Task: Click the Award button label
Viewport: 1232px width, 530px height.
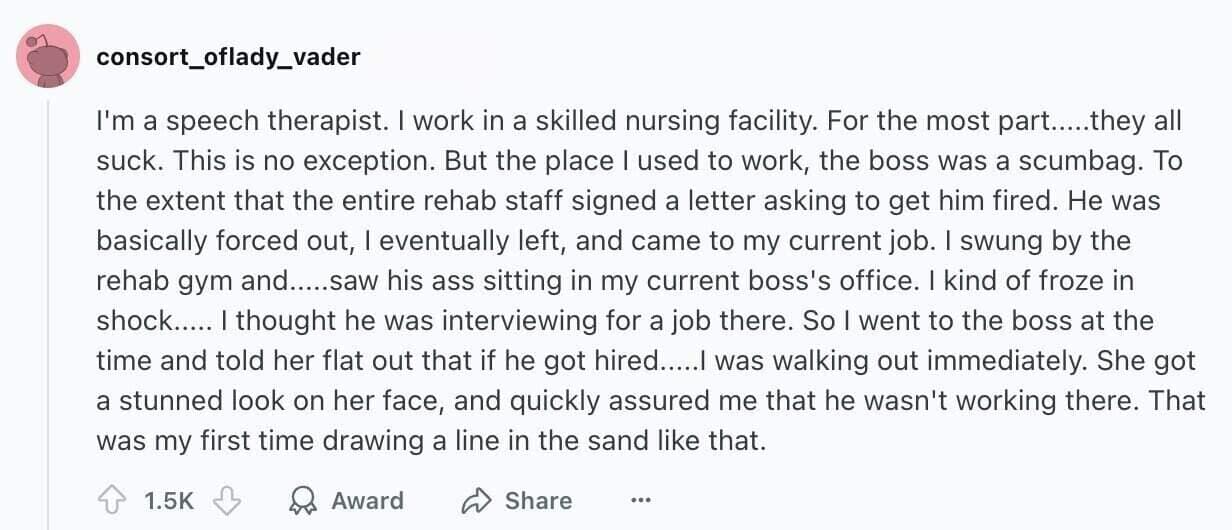Action: 367,501
